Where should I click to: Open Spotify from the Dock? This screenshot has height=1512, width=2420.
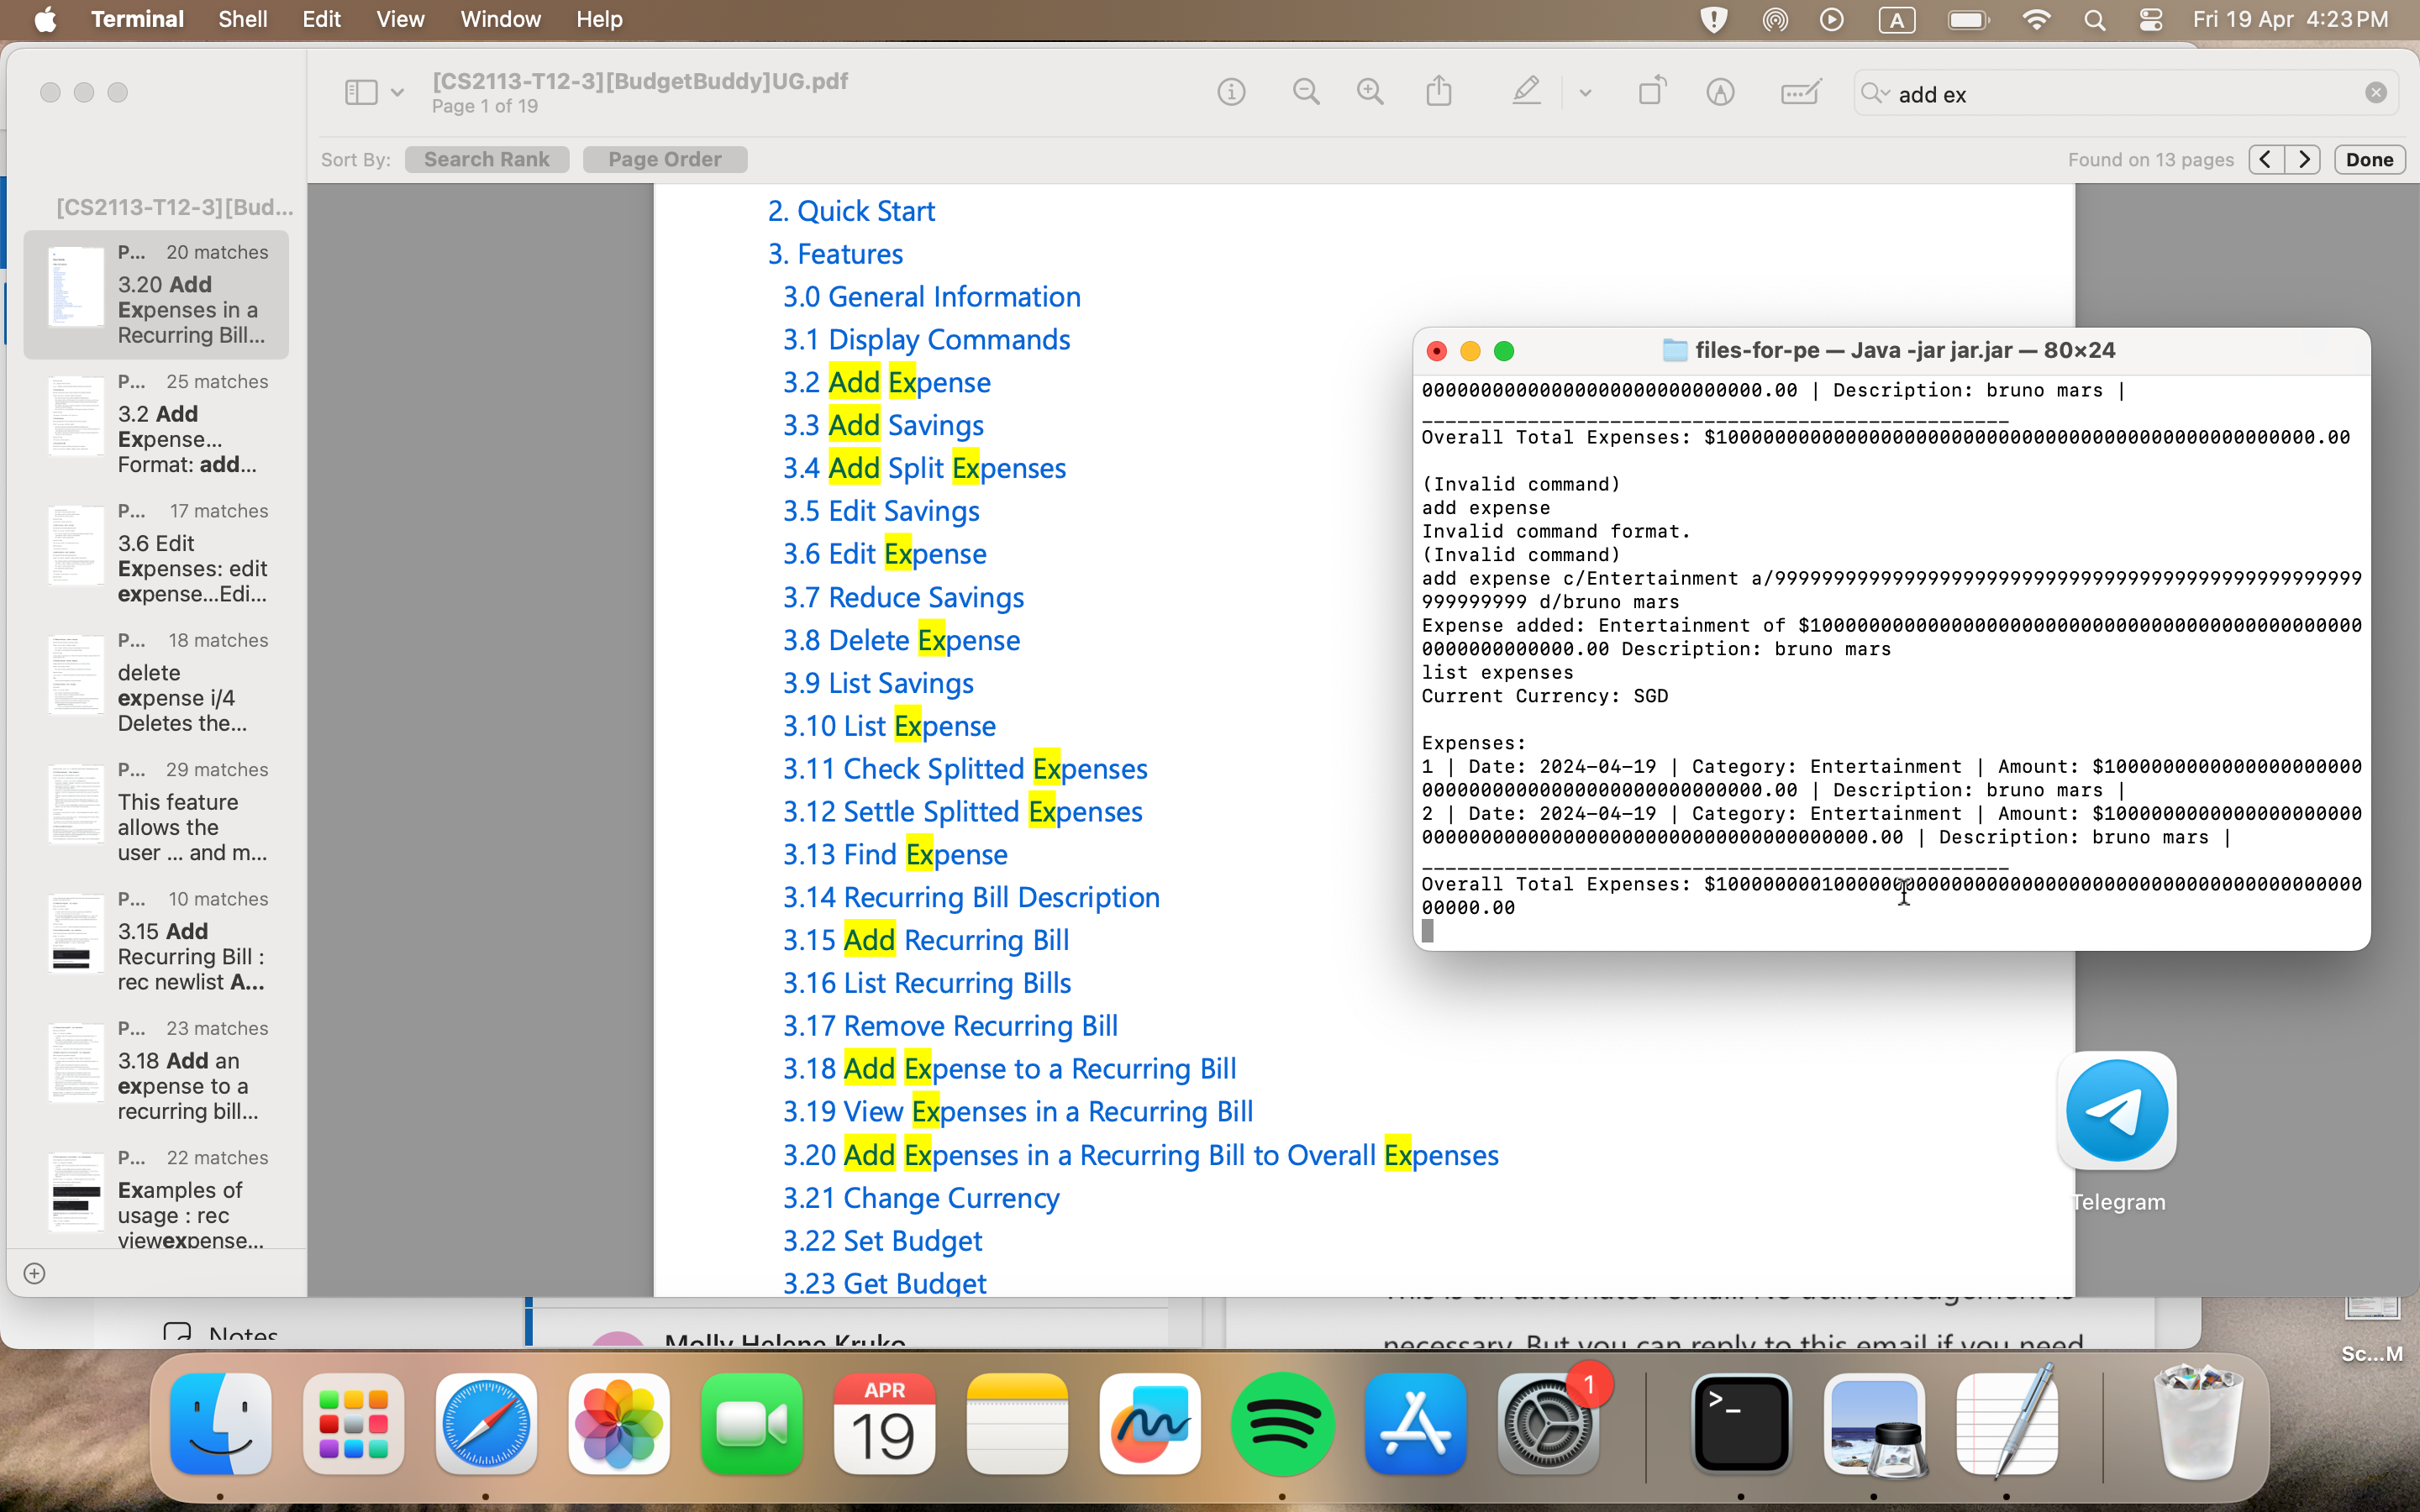coord(1283,1424)
